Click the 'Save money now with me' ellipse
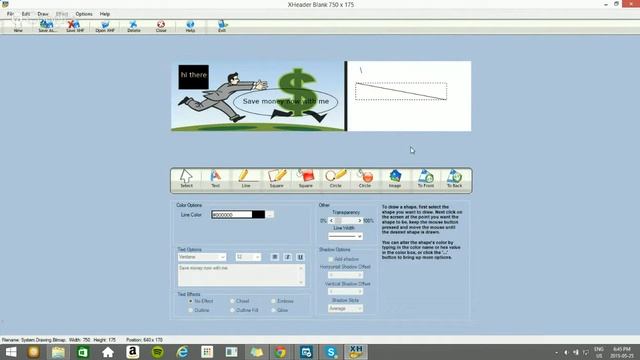The width and height of the screenshot is (640, 360). [286, 101]
